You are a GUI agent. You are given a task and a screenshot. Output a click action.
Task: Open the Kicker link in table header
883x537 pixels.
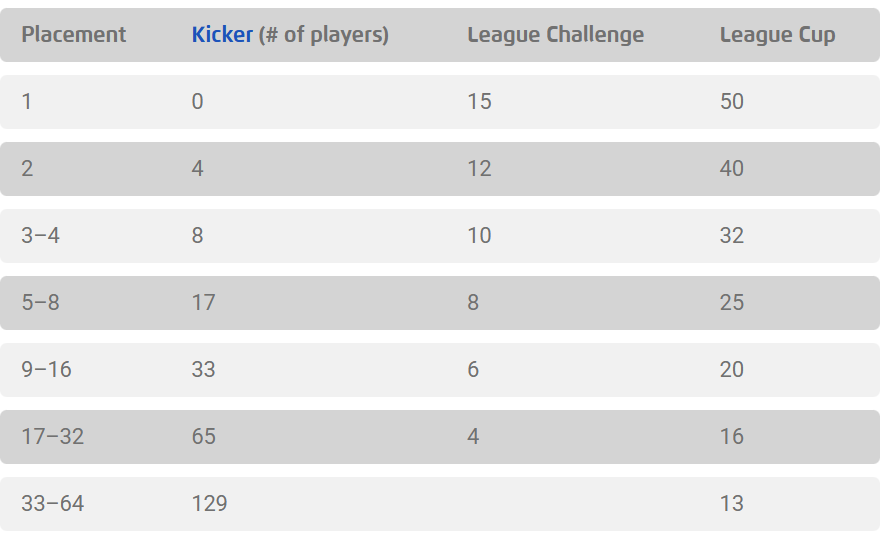tap(222, 35)
